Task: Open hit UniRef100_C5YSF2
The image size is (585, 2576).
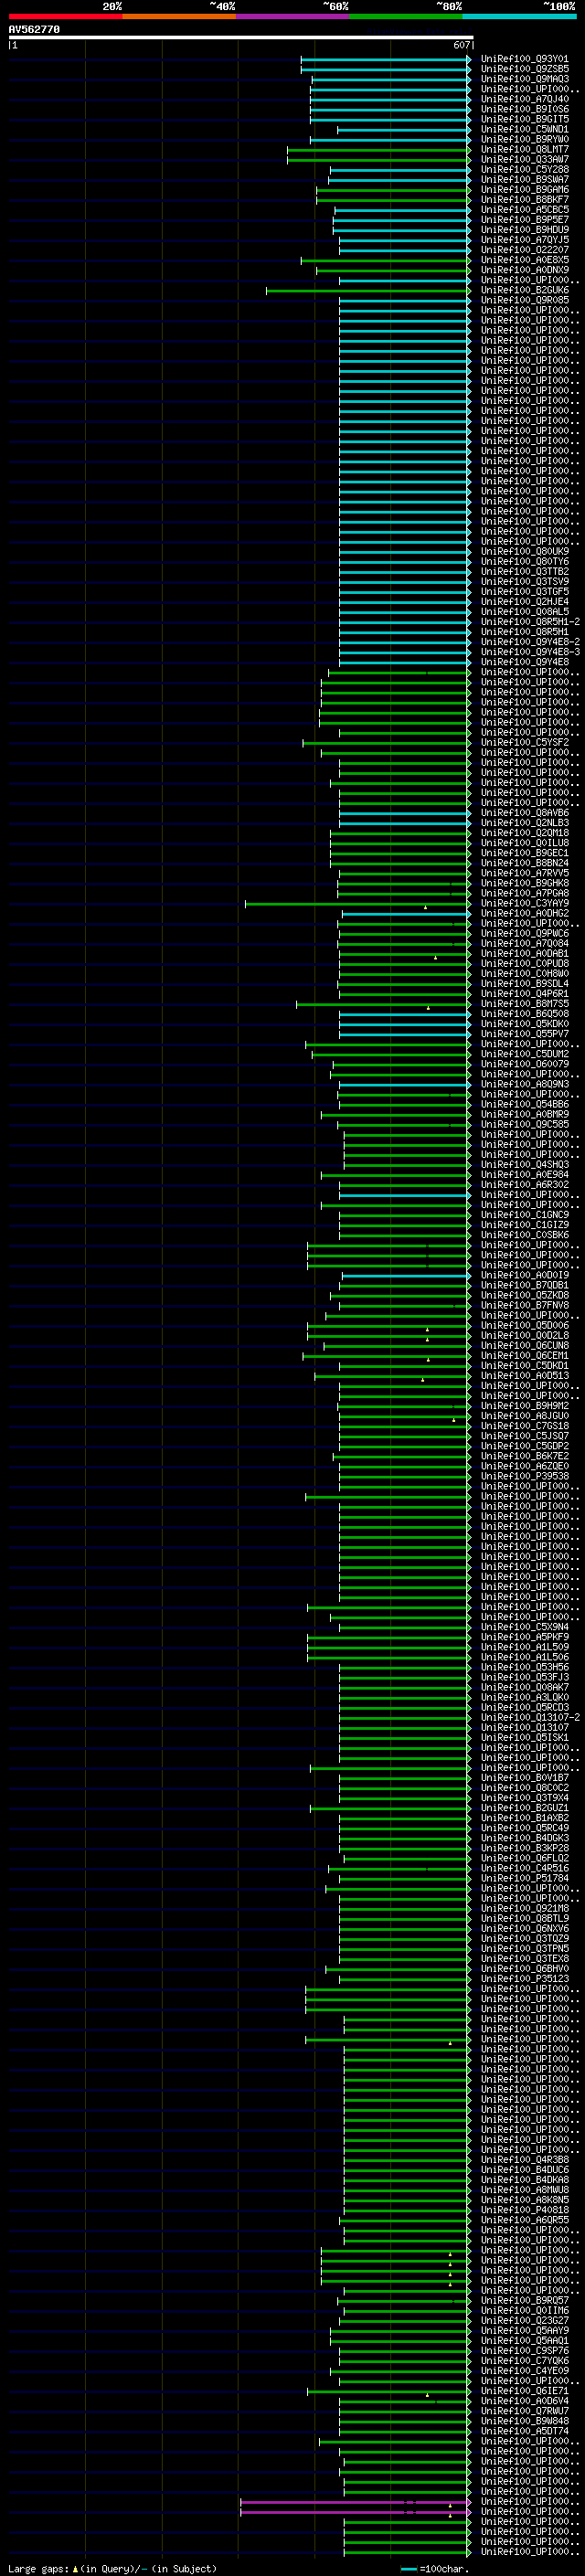Action: 524,743
